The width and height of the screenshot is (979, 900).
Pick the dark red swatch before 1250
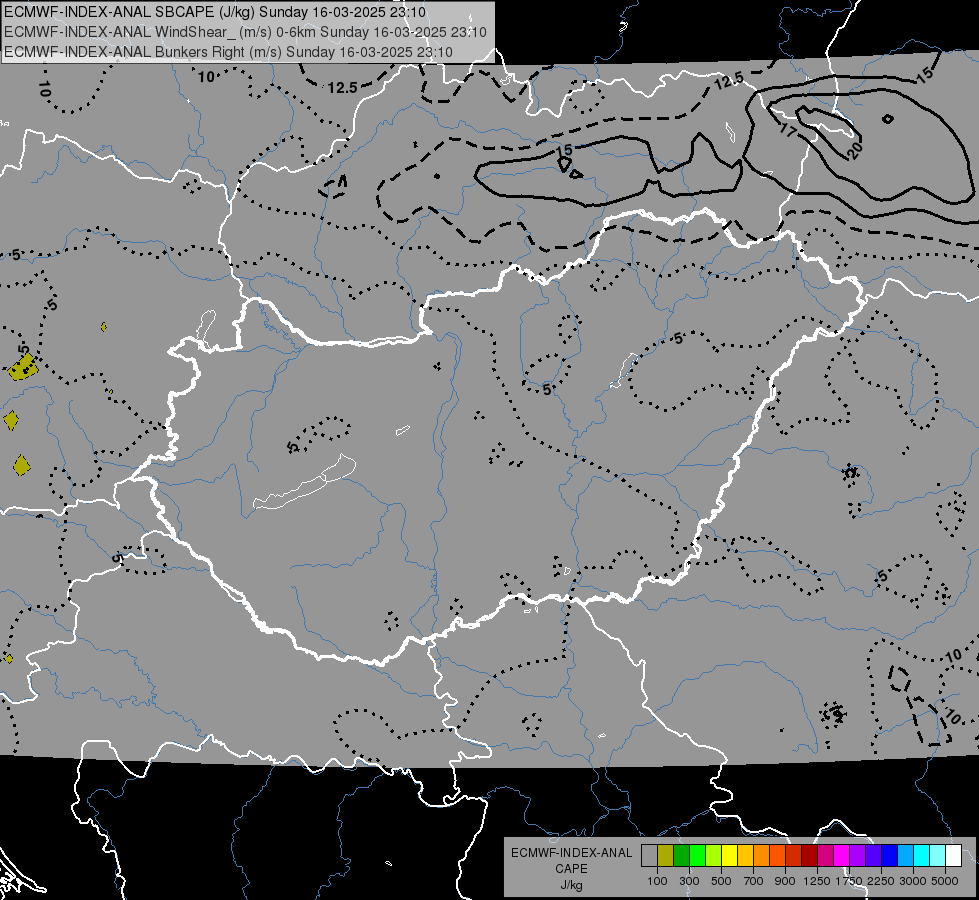coord(809,855)
